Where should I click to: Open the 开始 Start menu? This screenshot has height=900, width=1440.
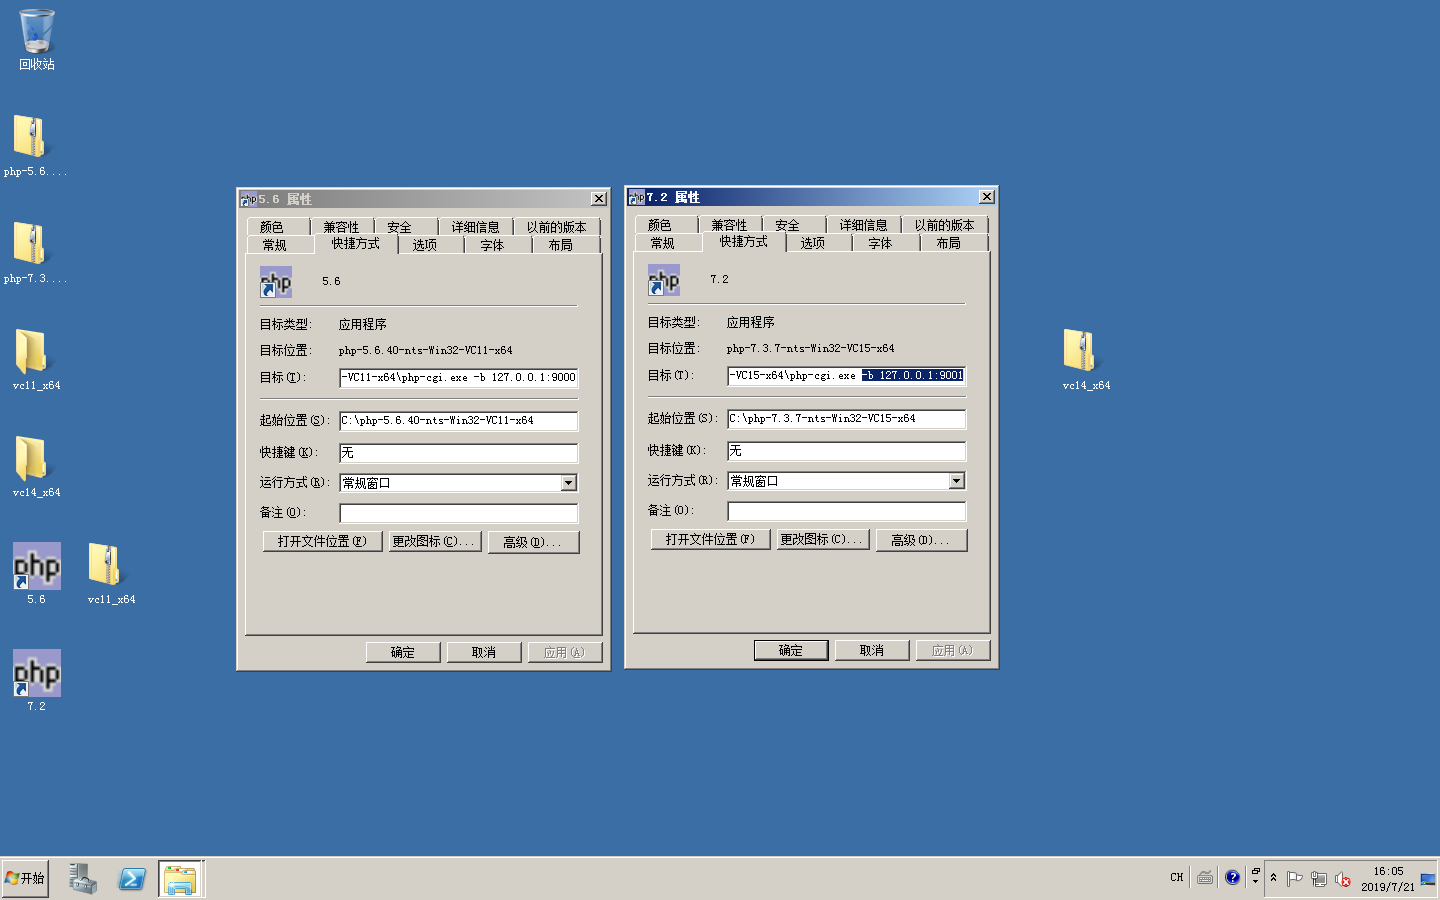[x=25, y=878]
